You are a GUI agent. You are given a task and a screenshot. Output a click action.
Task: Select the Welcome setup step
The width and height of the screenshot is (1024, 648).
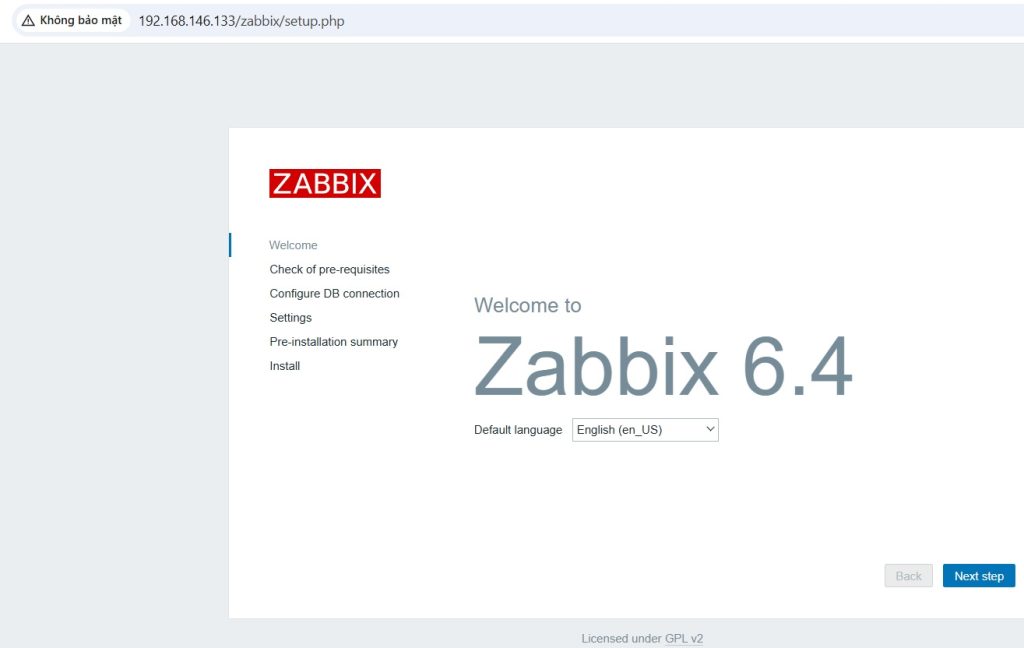pyautogui.click(x=293, y=245)
